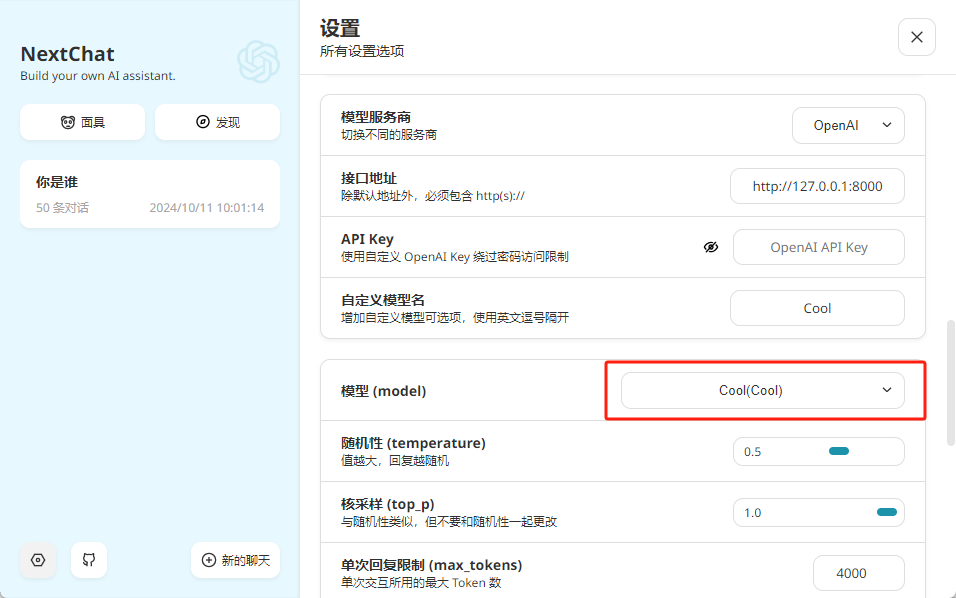Start a 新的聊天 new chat
Screen dimensions: 956x598
pyautogui.click(x=235, y=560)
